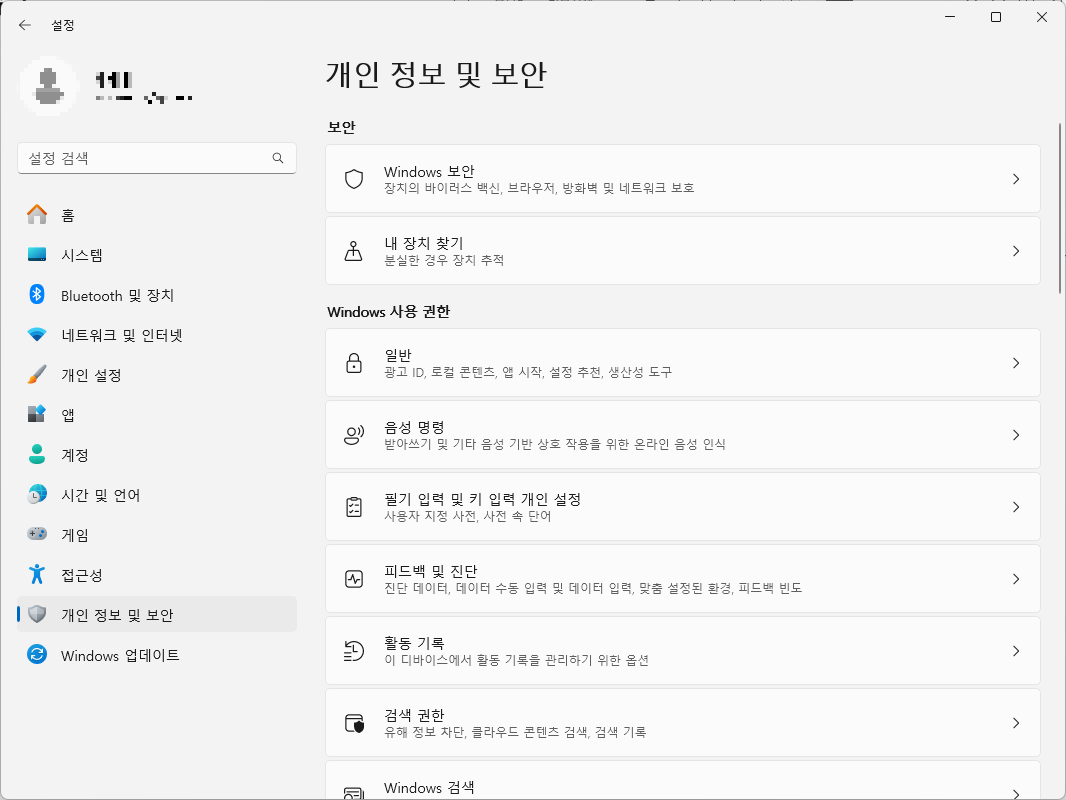The height and width of the screenshot is (800, 1066).
Task: Minimize the 설정 window
Action: tap(950, 17)
